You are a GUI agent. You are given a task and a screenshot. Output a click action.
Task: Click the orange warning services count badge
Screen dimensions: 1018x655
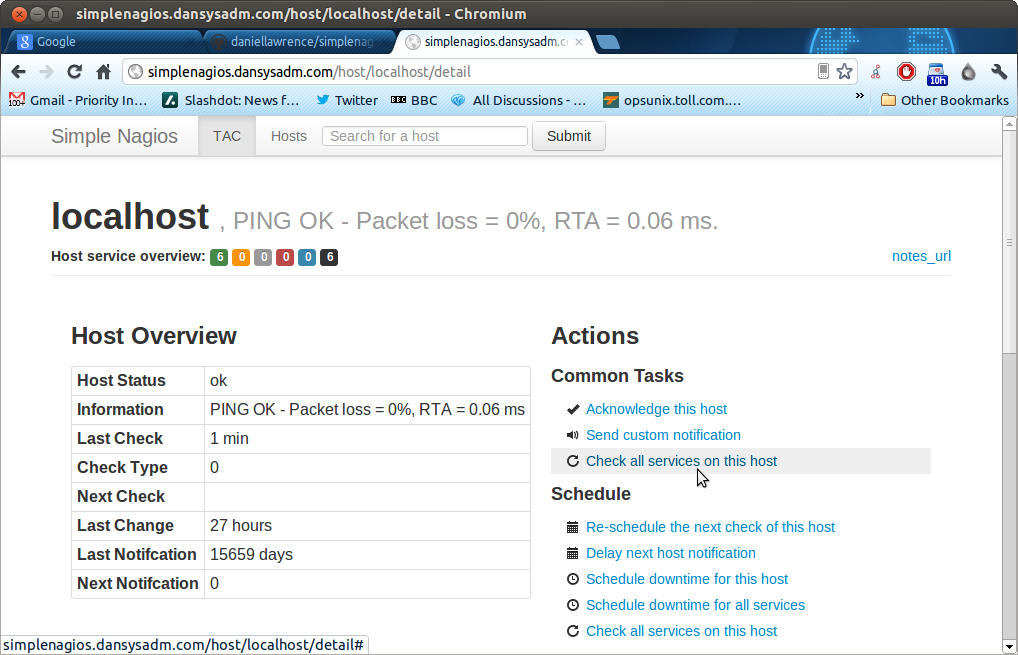(x=241, y=257)
